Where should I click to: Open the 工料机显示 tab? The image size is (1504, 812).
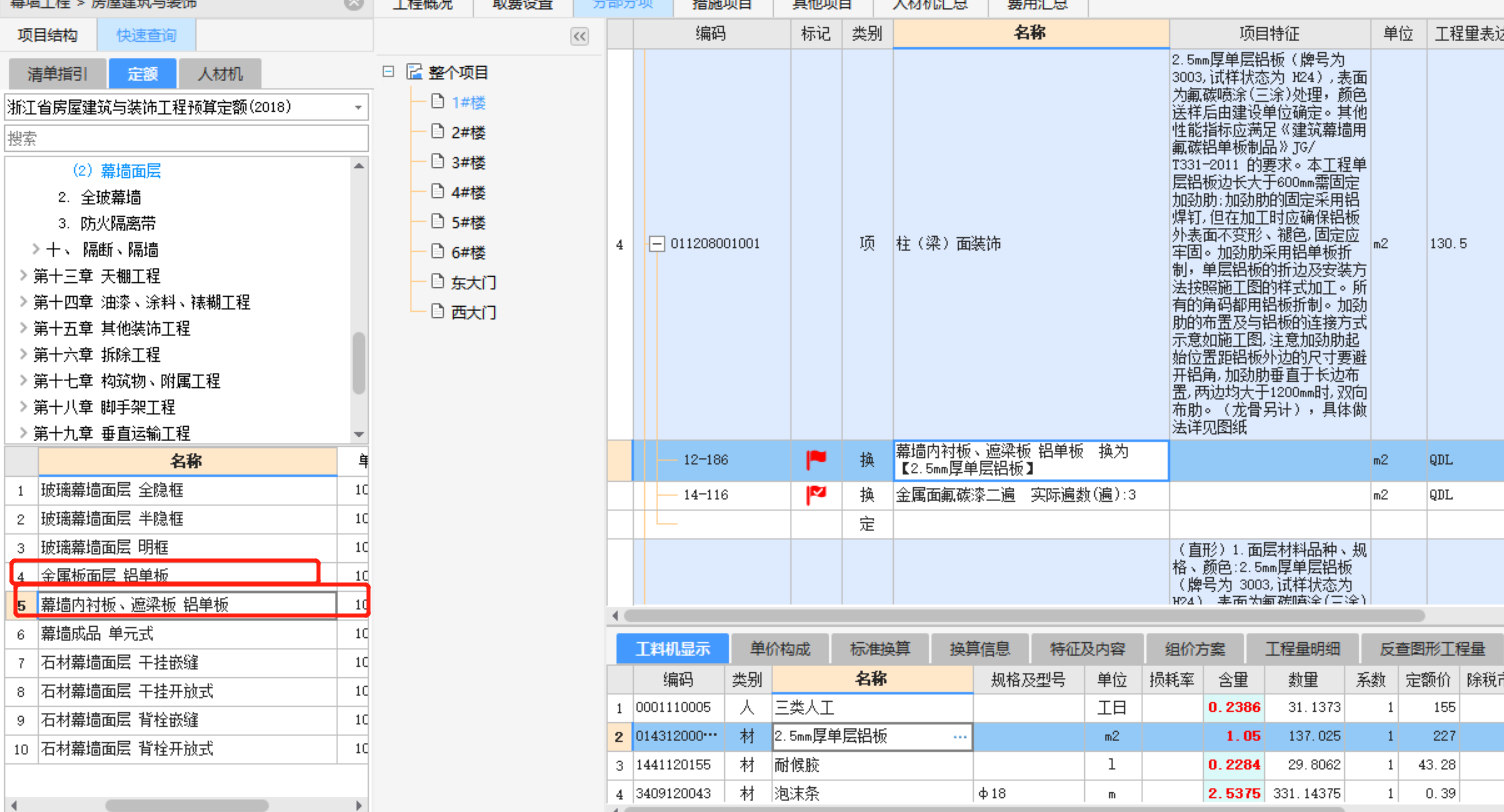pyautogui.click(x=672, y=648)
